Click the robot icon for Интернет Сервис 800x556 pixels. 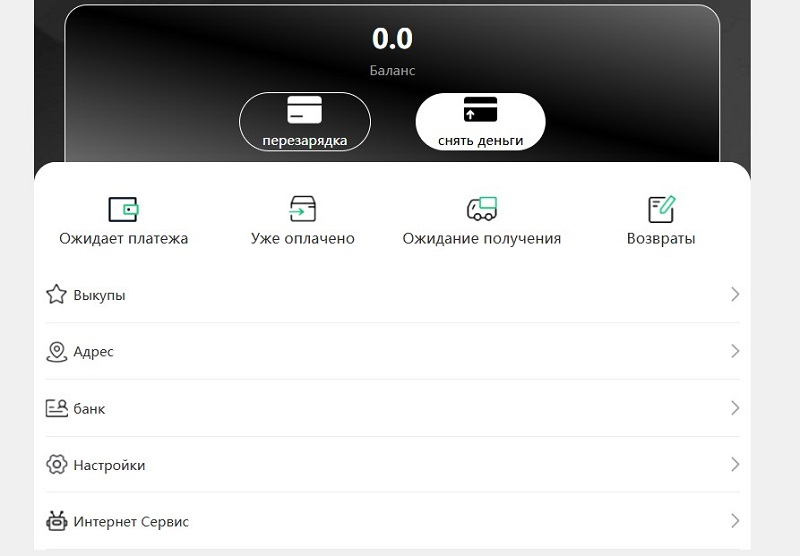pyautogui.click(x=56, y=521)
